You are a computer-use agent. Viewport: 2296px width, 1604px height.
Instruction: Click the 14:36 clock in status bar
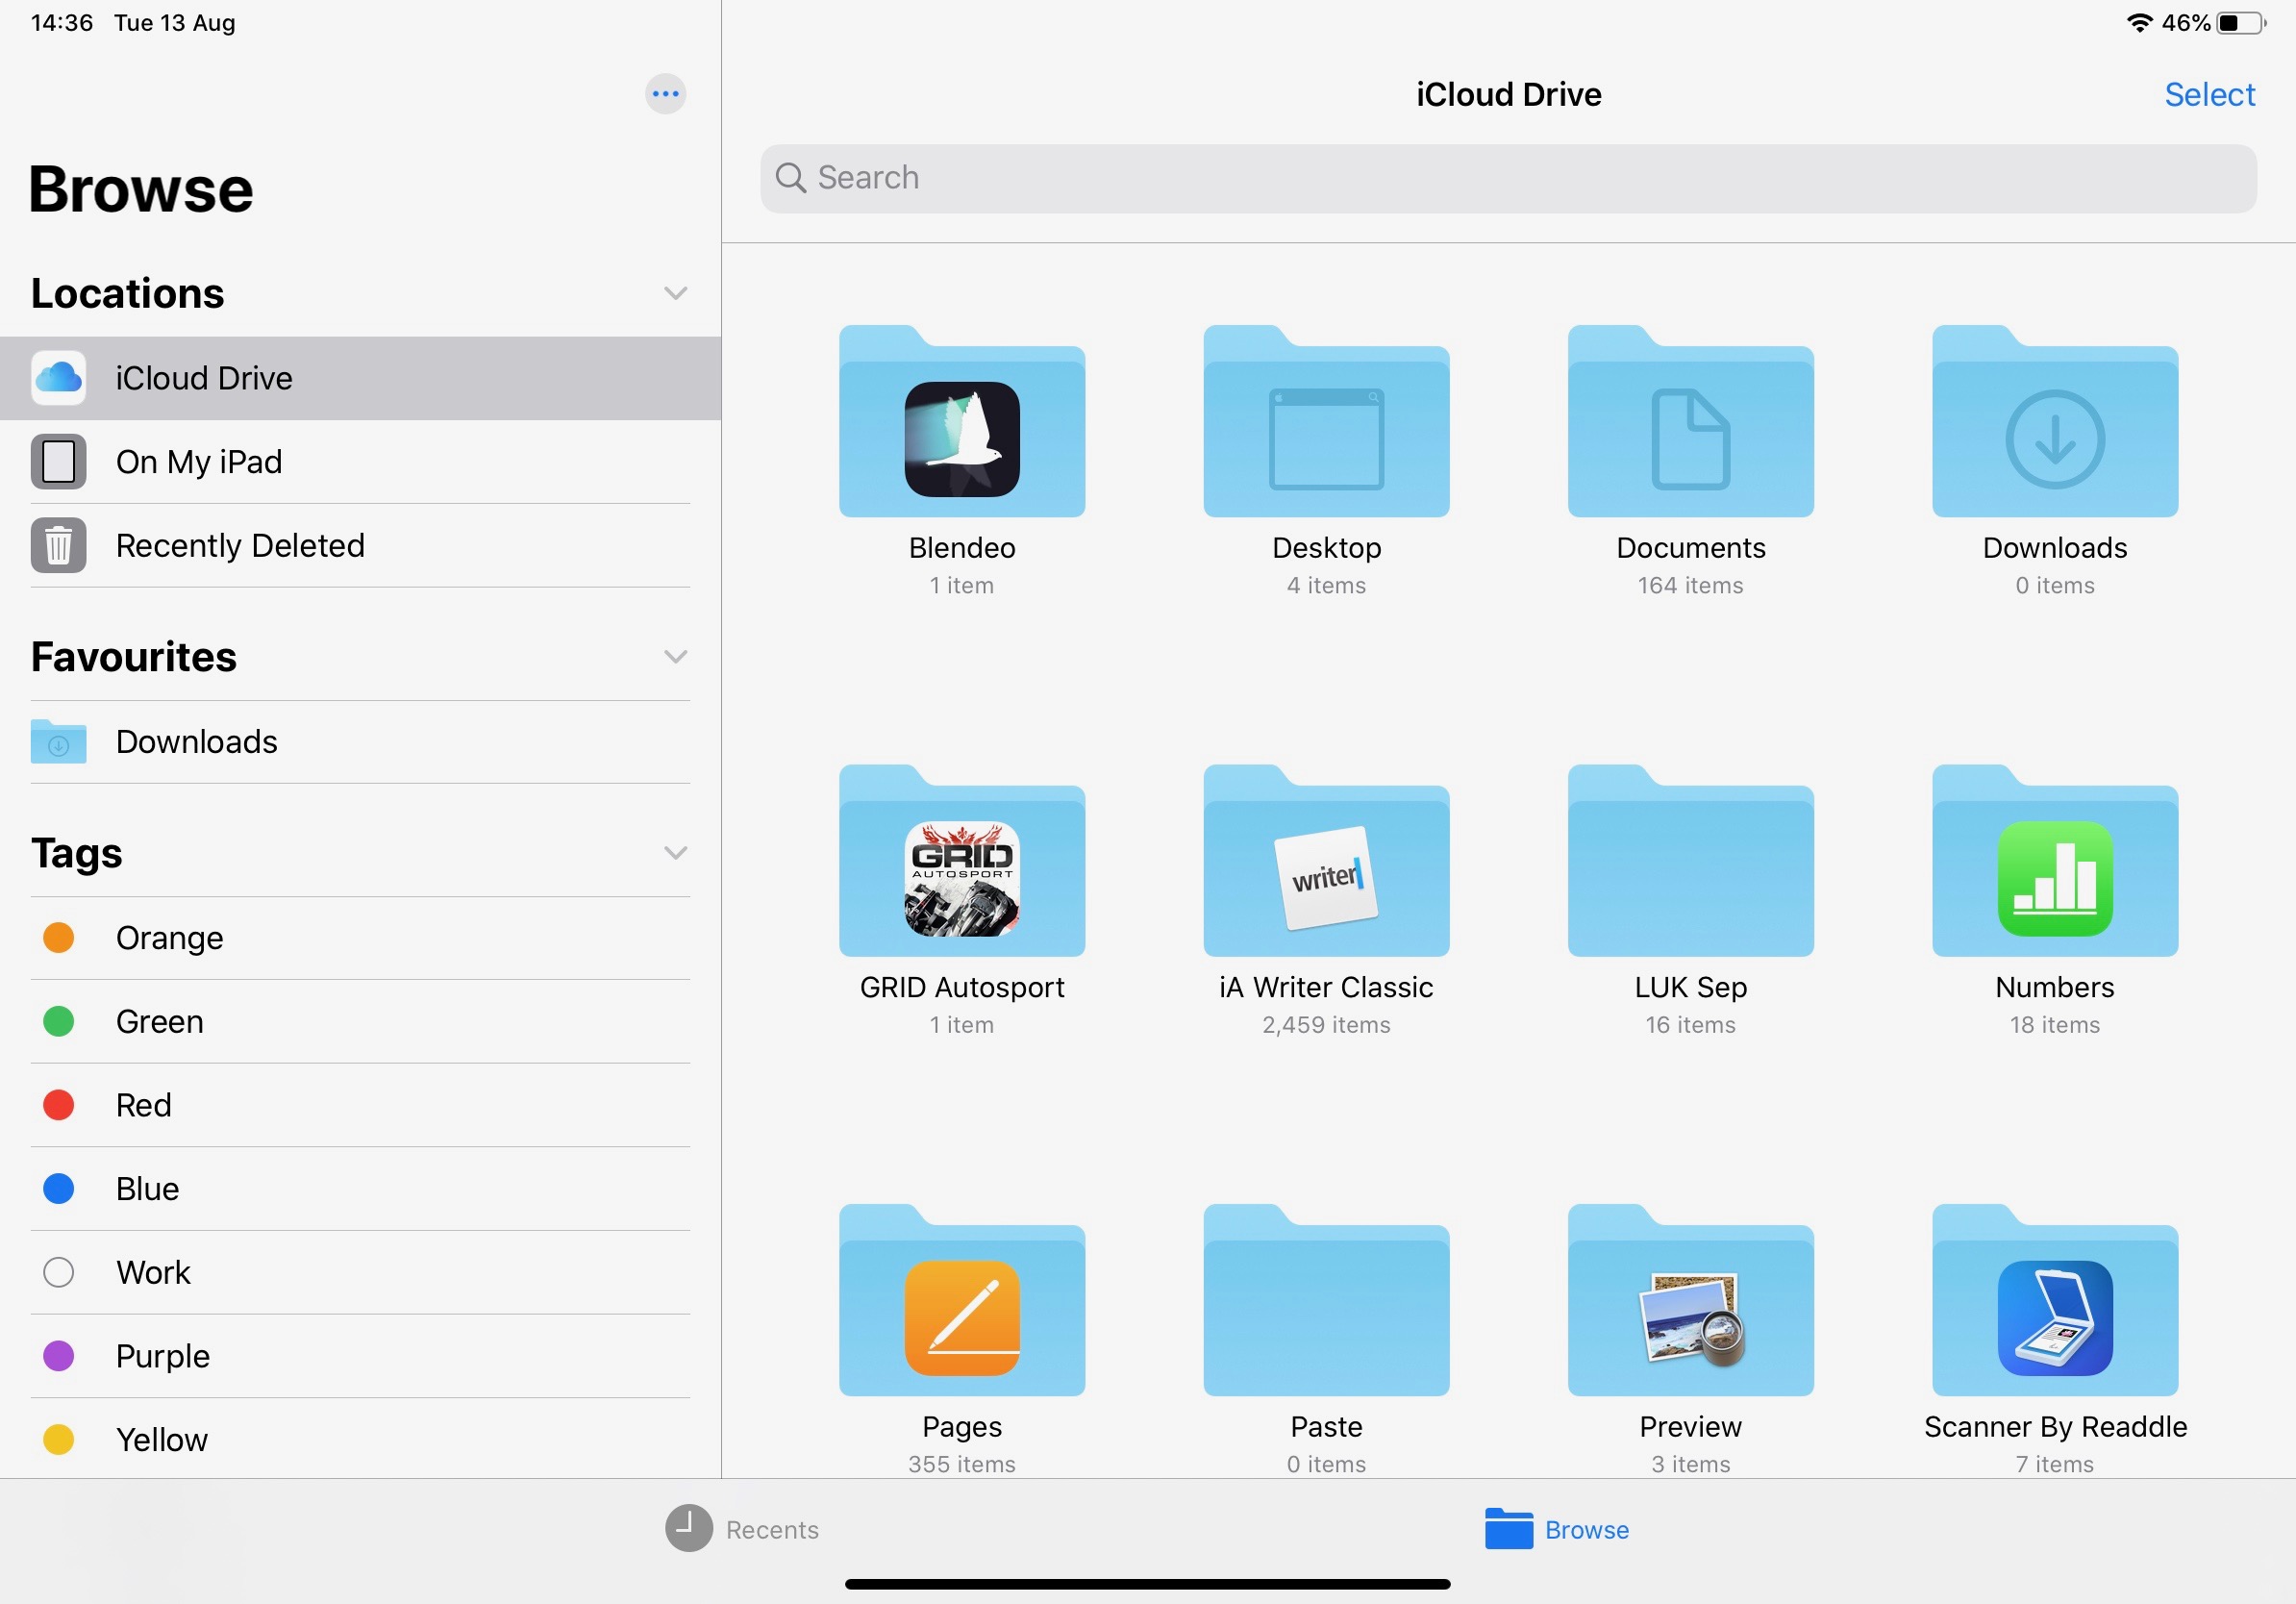tap(62, 23)
